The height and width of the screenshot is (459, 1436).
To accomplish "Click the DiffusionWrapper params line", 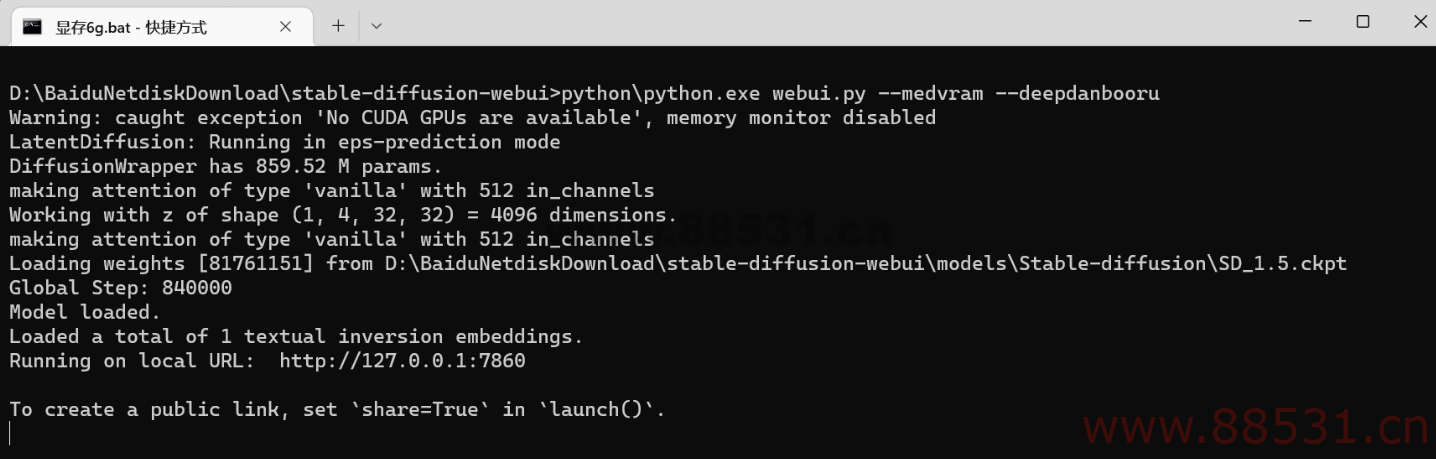I will point(225,167).
